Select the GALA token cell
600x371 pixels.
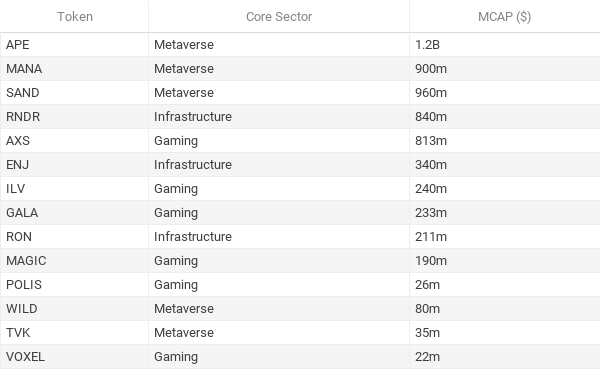[x=75, y=213]
